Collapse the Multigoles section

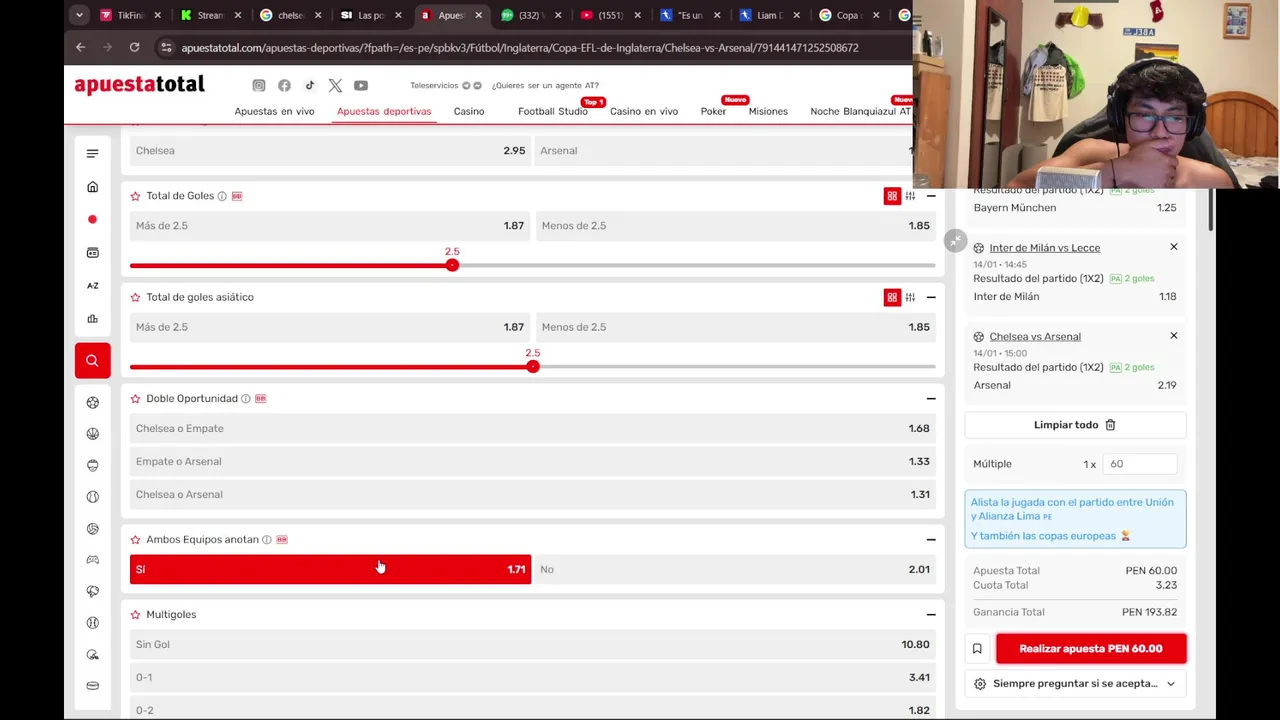click(x=931, y=614)
